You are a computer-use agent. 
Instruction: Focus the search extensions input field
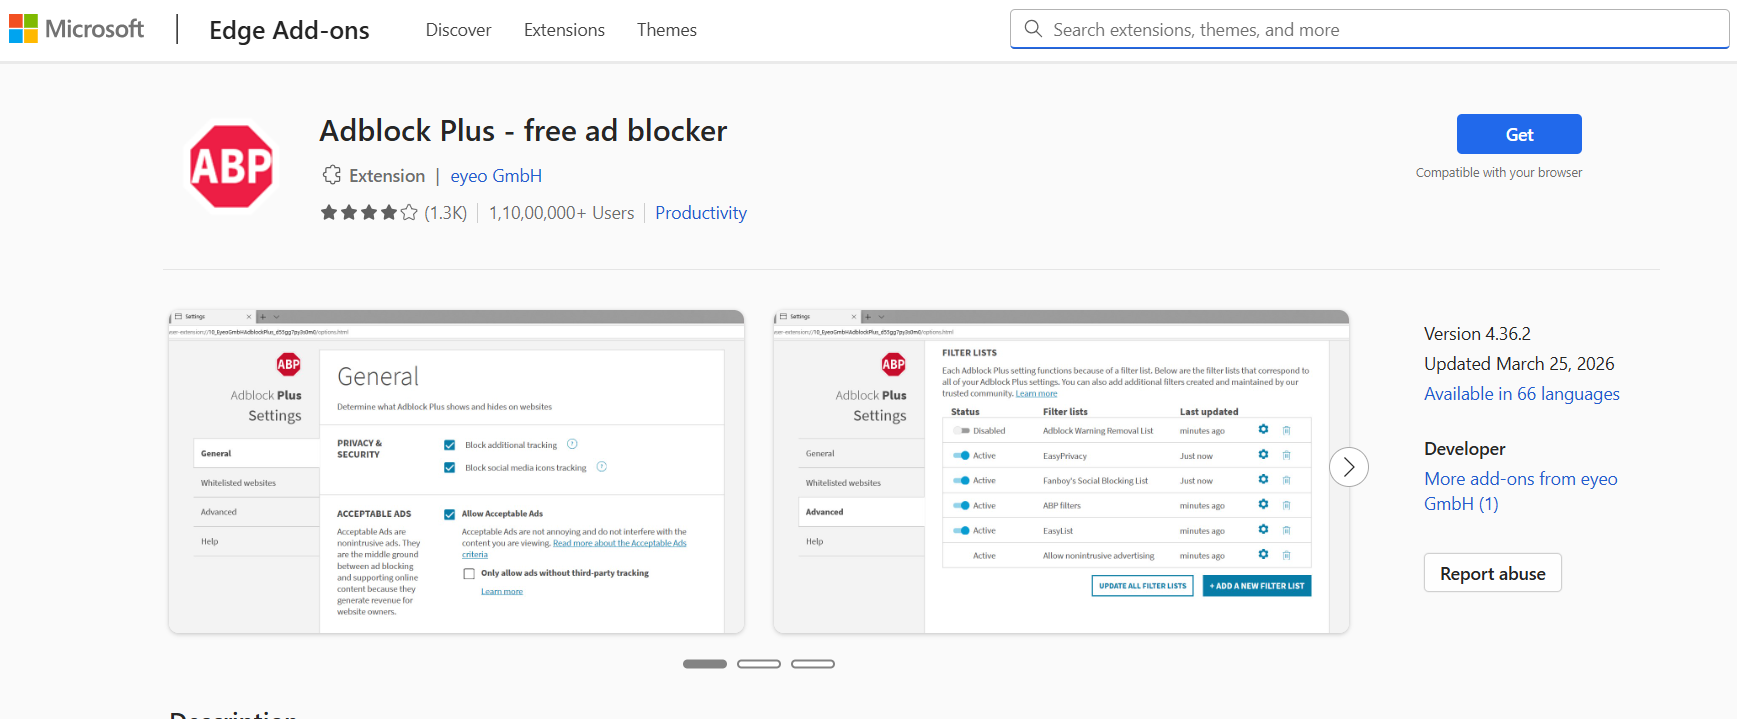pos(1369,29)
